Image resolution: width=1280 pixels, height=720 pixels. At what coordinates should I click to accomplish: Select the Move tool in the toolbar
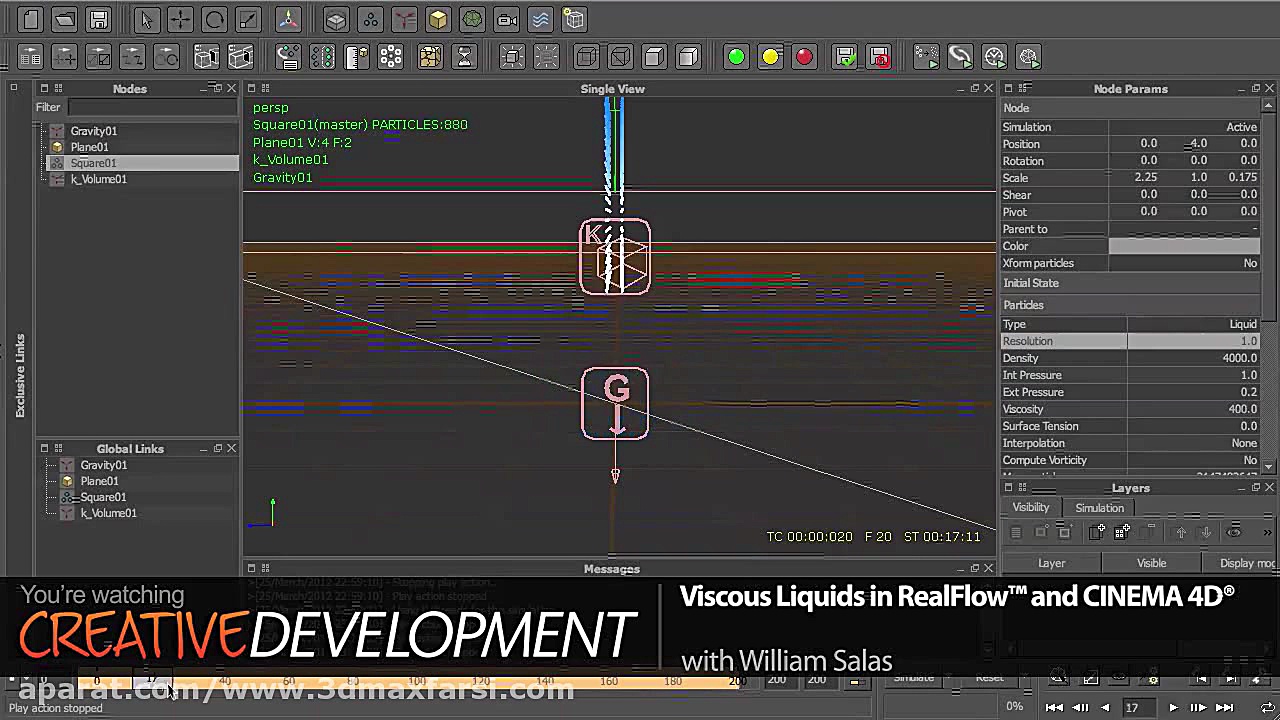(183, 20)
